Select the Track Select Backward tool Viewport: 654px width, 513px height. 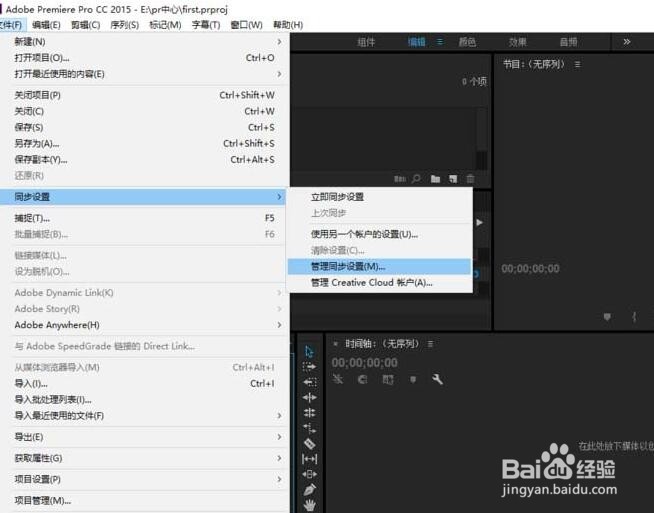[x=309, y=382]
